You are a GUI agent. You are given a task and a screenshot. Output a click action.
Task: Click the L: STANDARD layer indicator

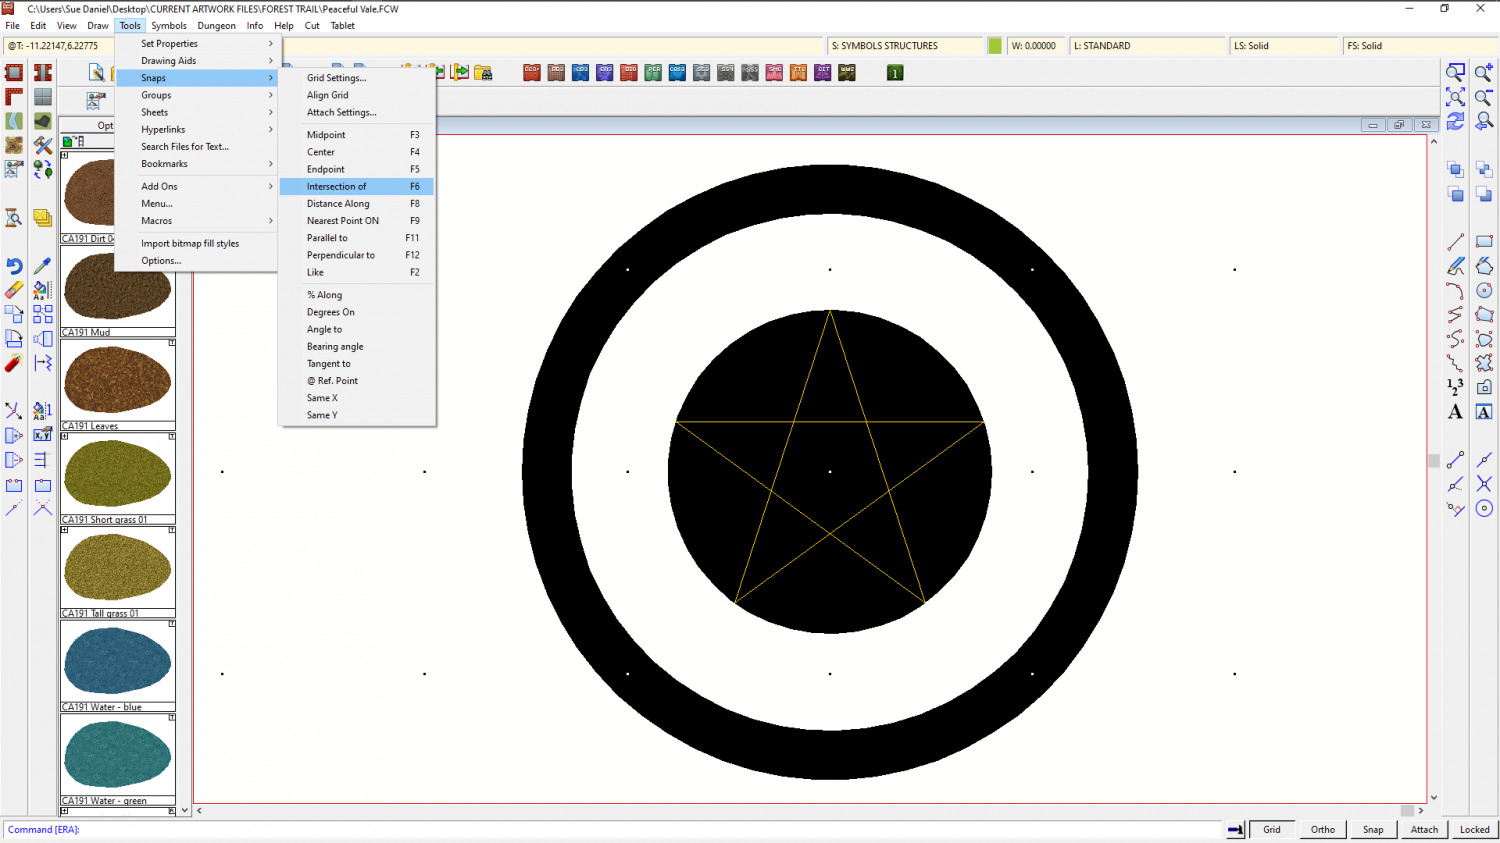(1147, 46)
